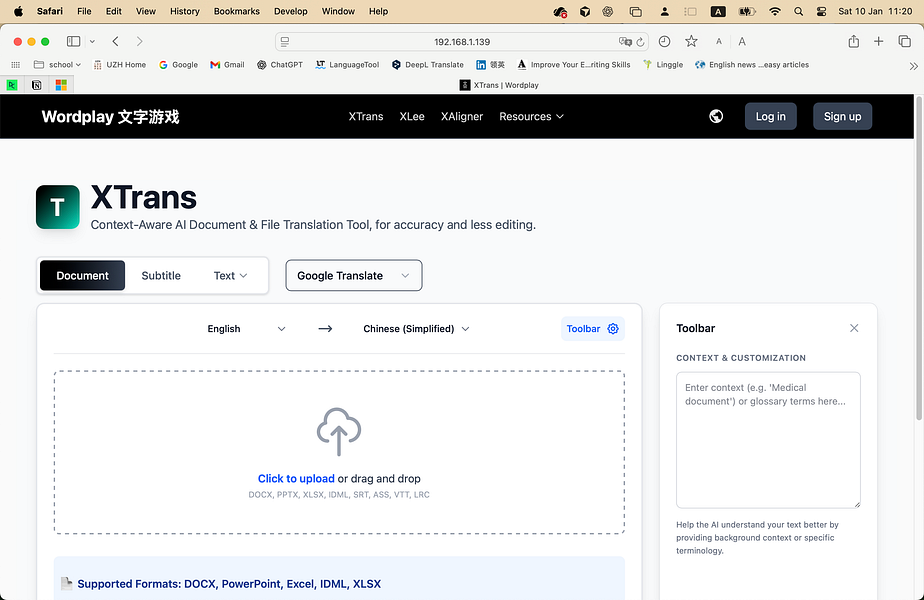Show more bookmarks with double chevron
This screenshot has width=924, height=600.
tap(913, 65)
